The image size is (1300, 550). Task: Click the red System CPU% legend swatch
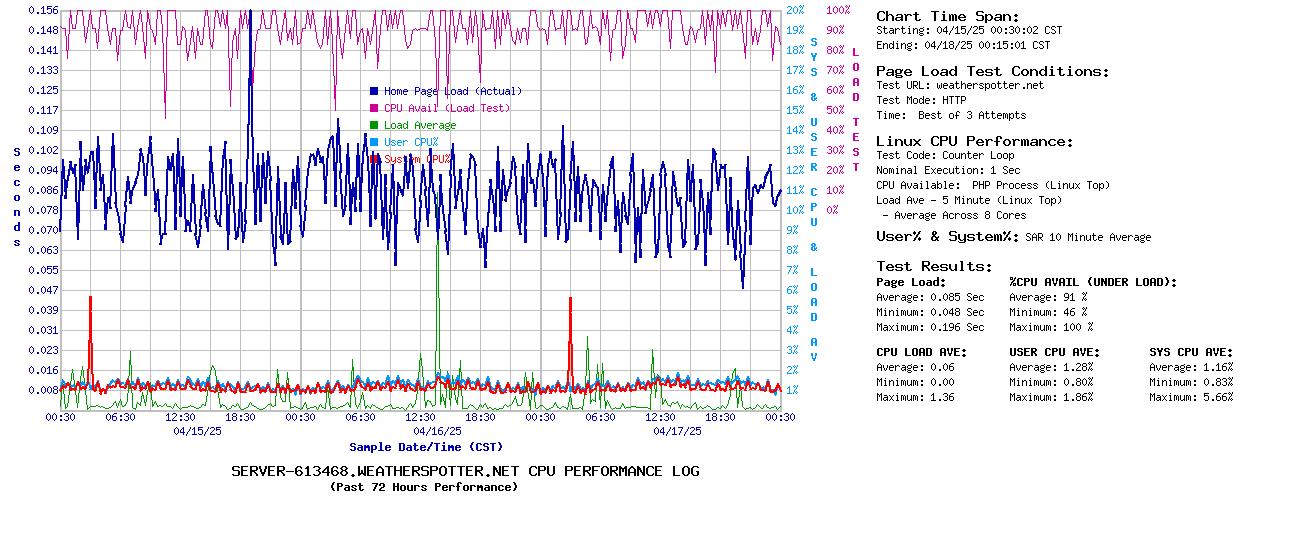374,159
